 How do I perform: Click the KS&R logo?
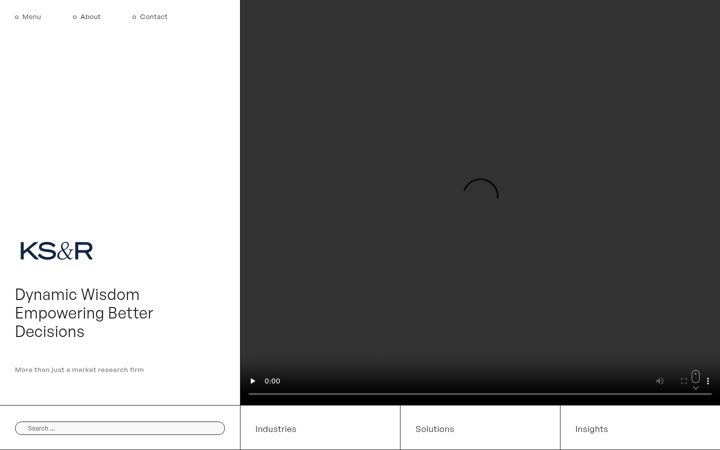56,251
